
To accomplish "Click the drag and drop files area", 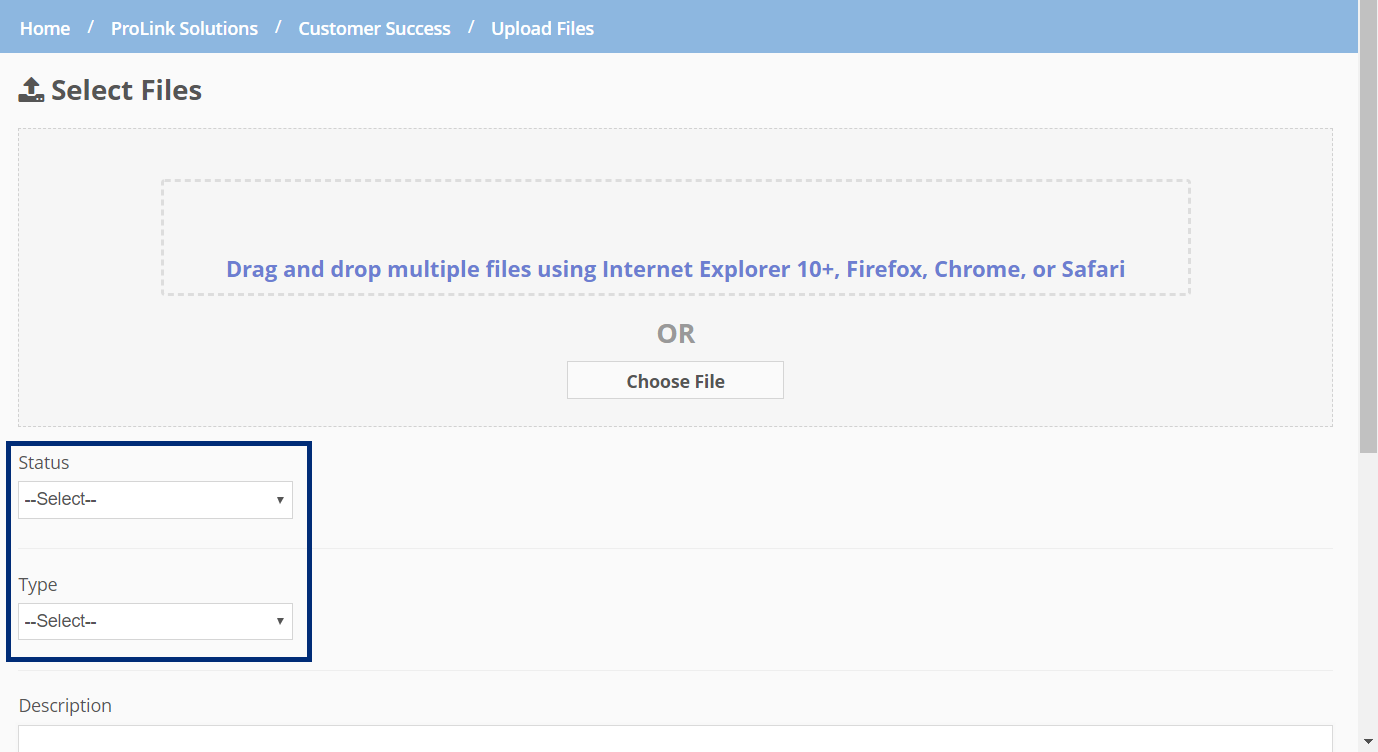I will 676,237.
